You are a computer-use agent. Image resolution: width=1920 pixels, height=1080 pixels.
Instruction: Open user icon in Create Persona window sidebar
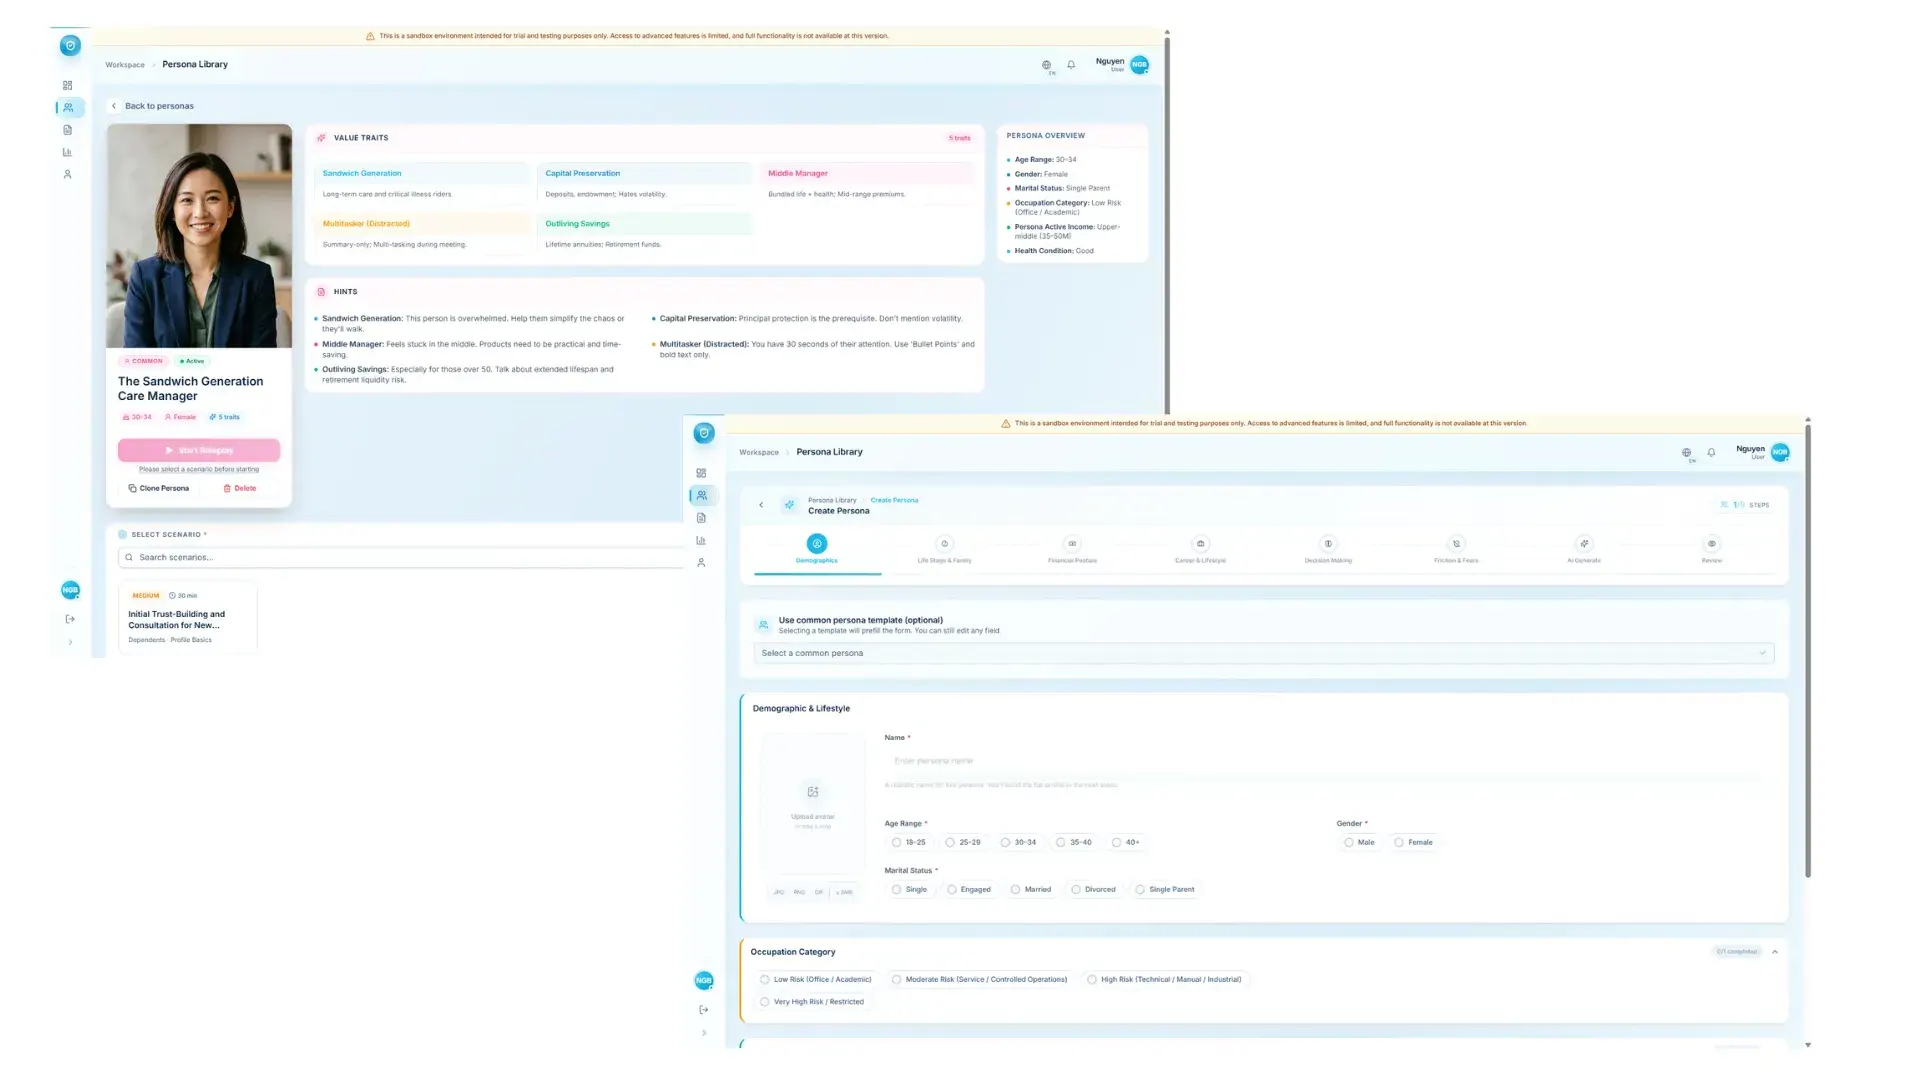click(701, 563)
